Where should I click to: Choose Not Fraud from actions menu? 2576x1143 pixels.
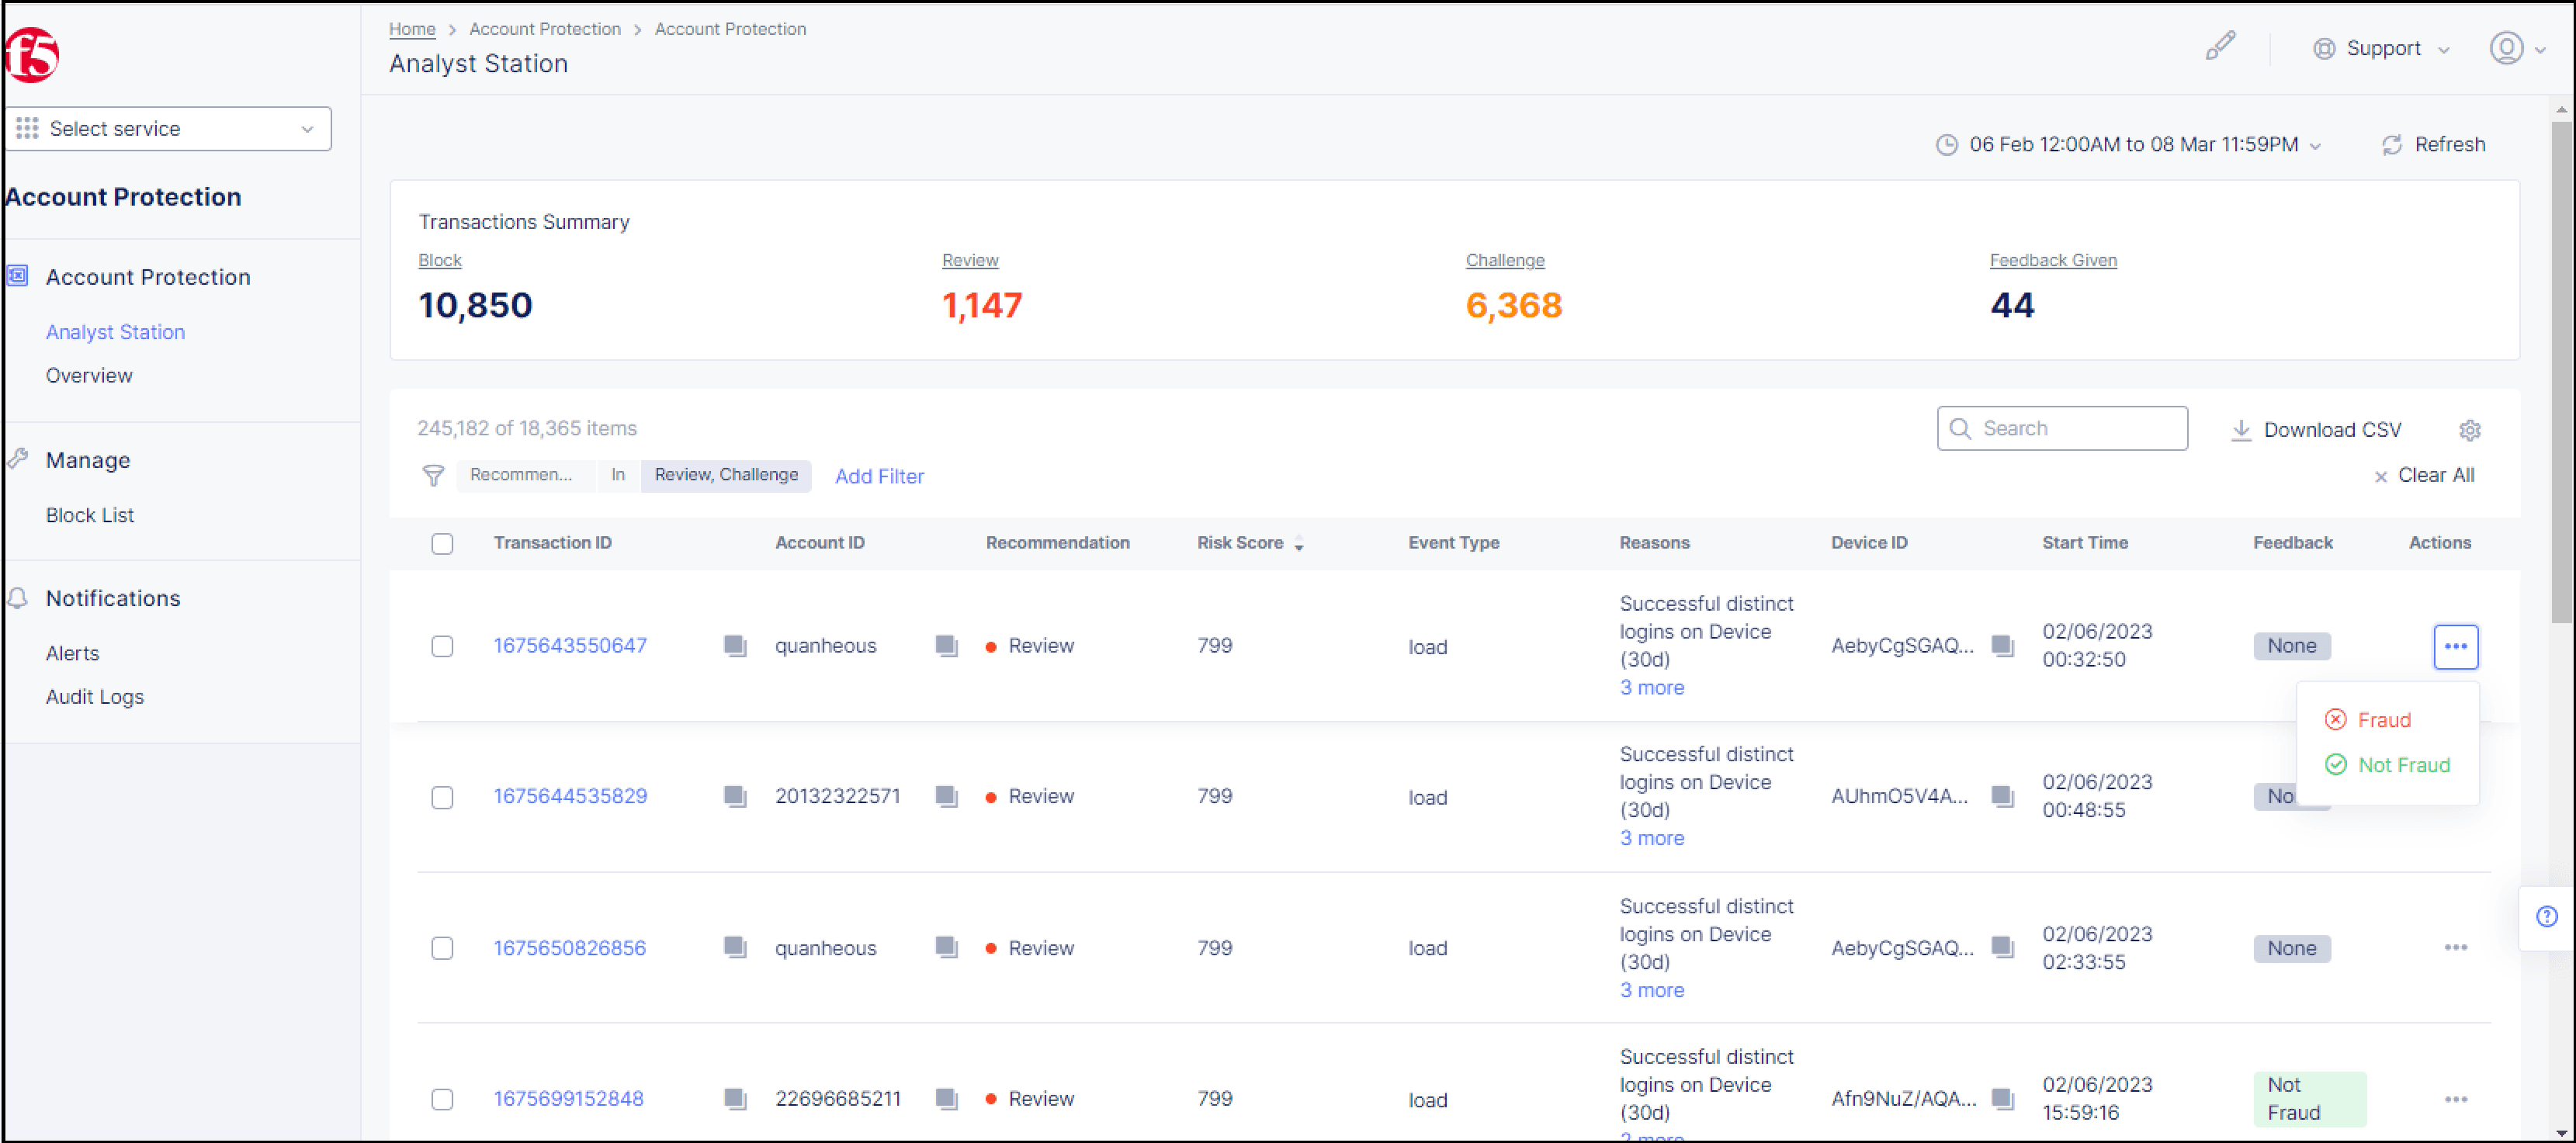(x=2402, y=765)
